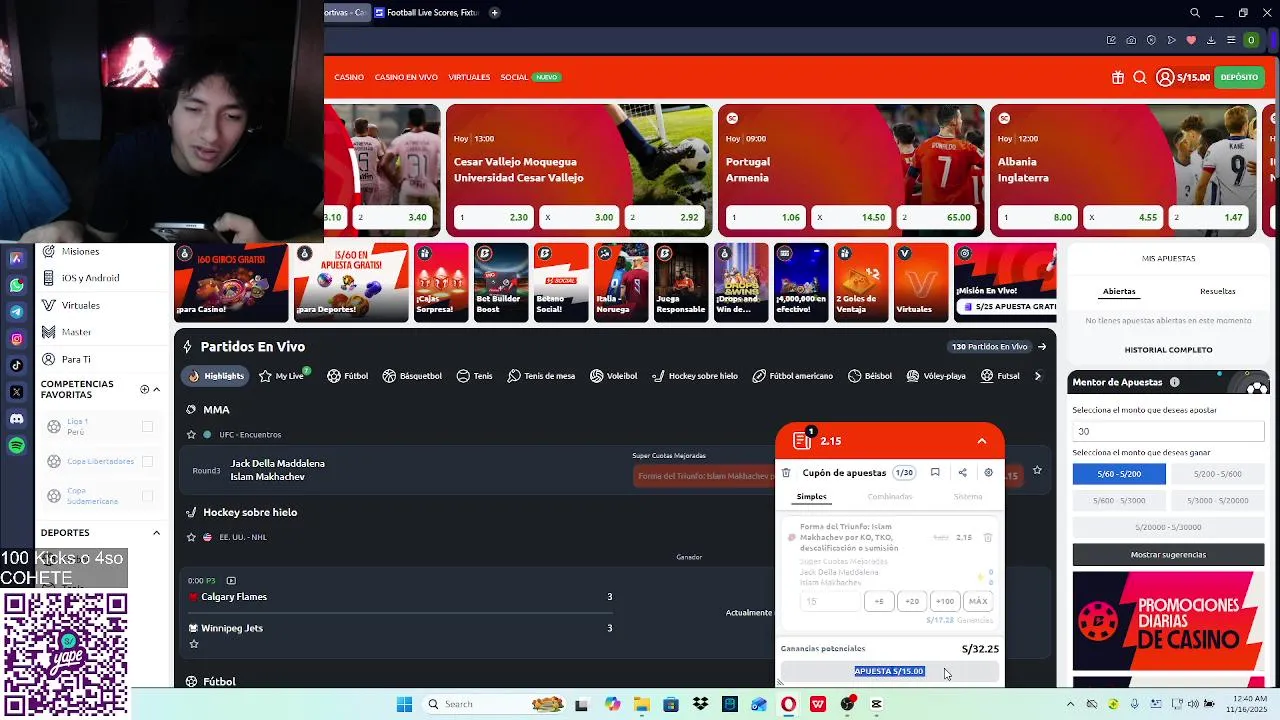Select the Abiertas tab in Mis Apuestas
Image resolution: width=1280 pixels, height=720 pixels.
1119,292
